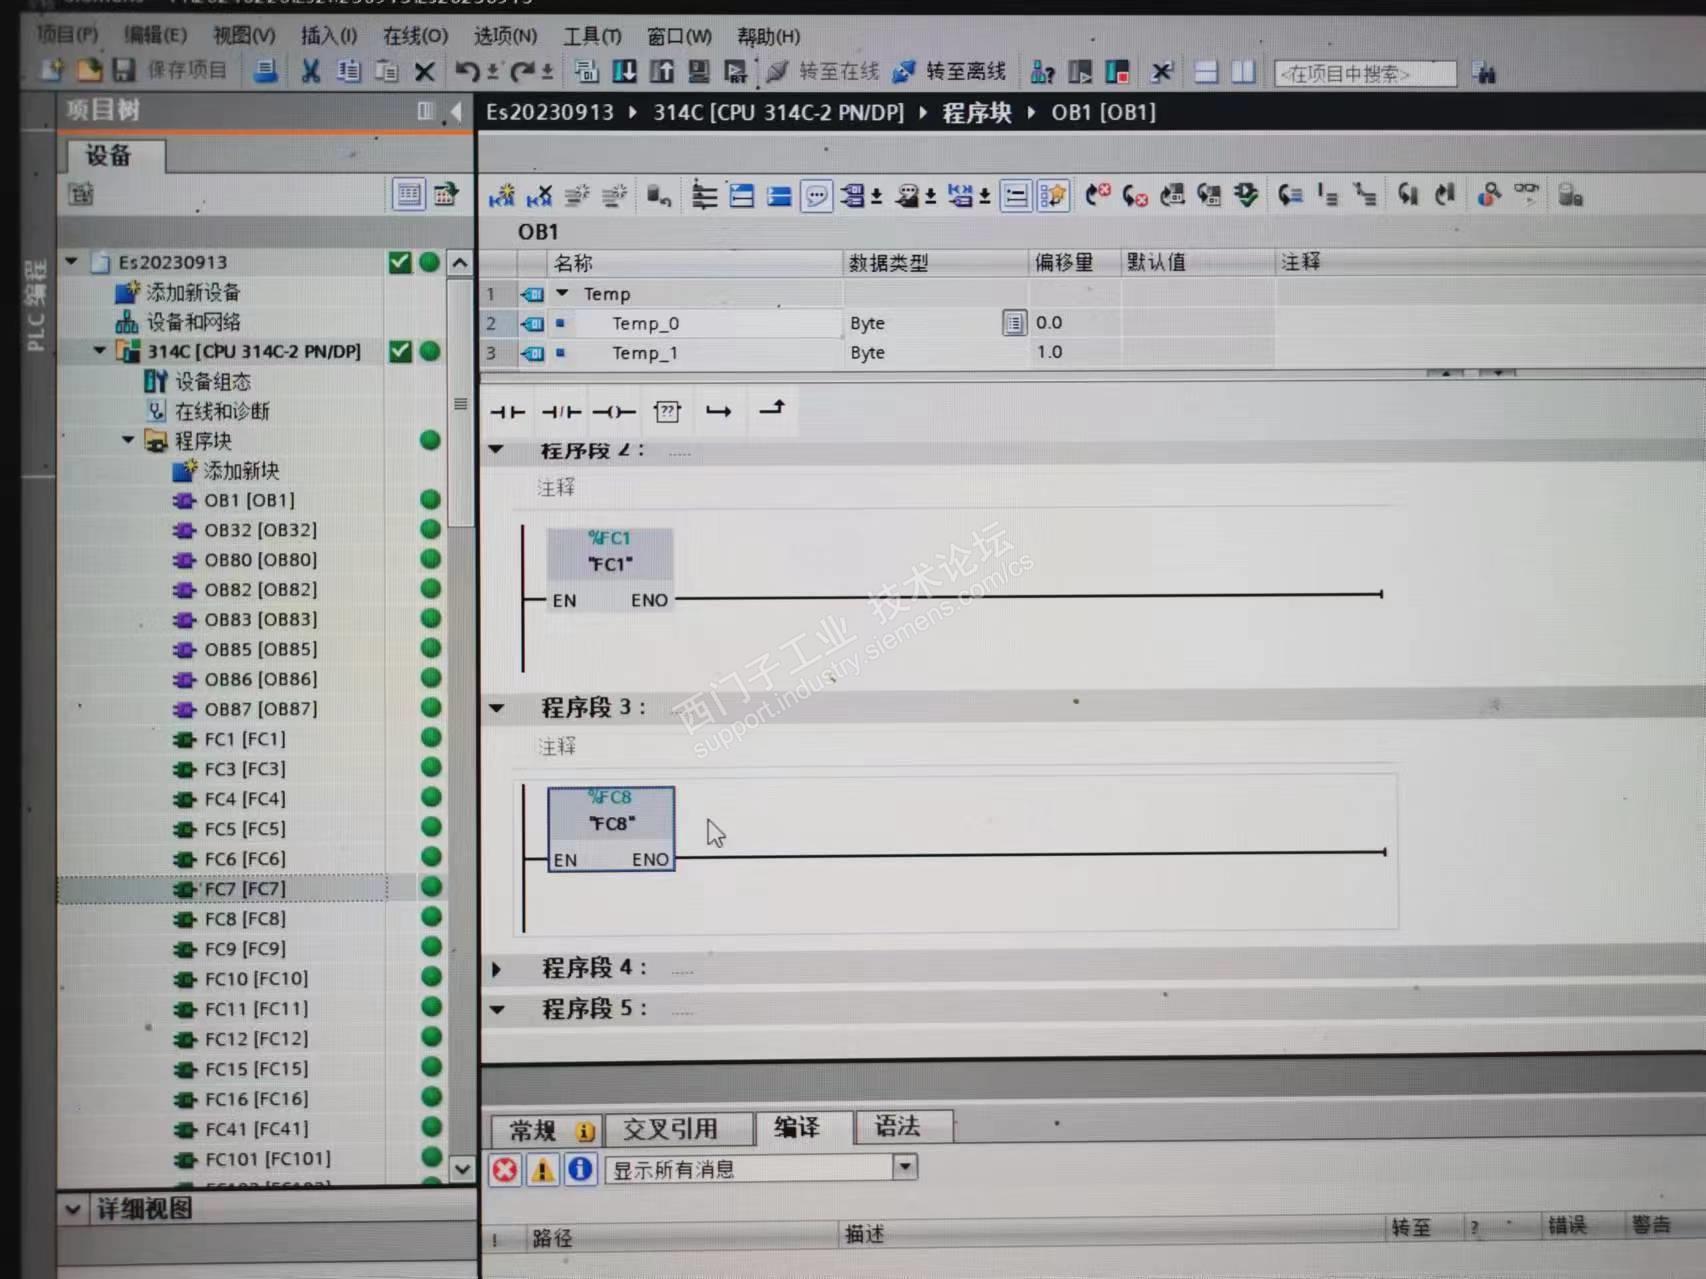
Task: Select FC8 [FC8] in project tree
Action: tap(245, 918)
